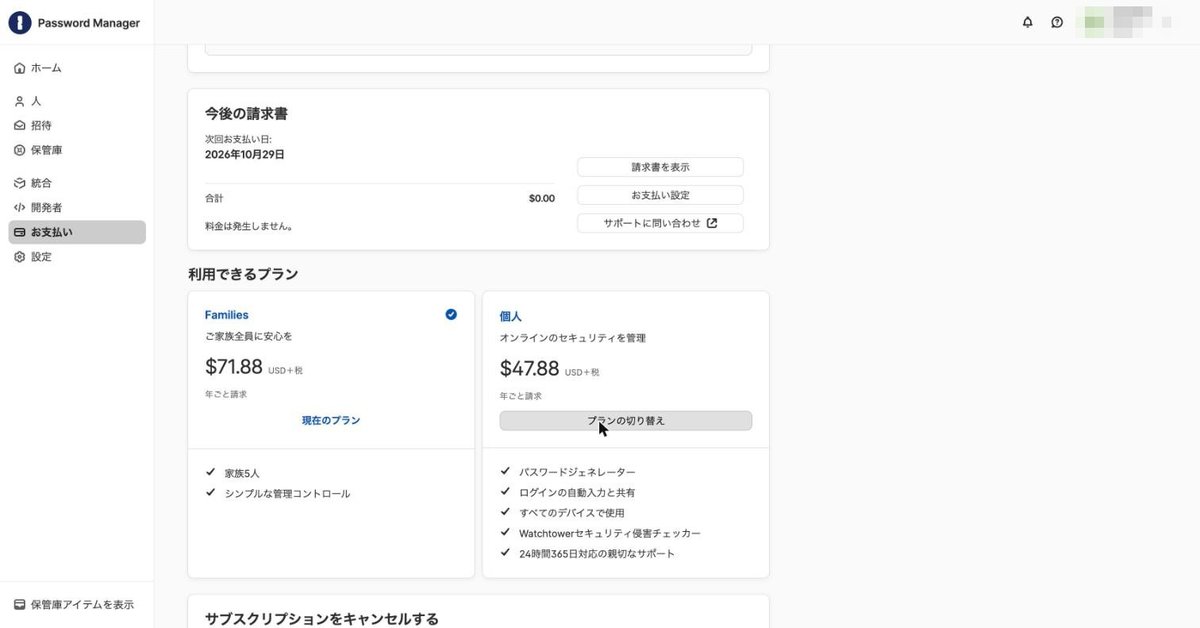Screen dimensions: 1200x628
Task: Click the サポートに問い合わせ button
Action: 660,223
